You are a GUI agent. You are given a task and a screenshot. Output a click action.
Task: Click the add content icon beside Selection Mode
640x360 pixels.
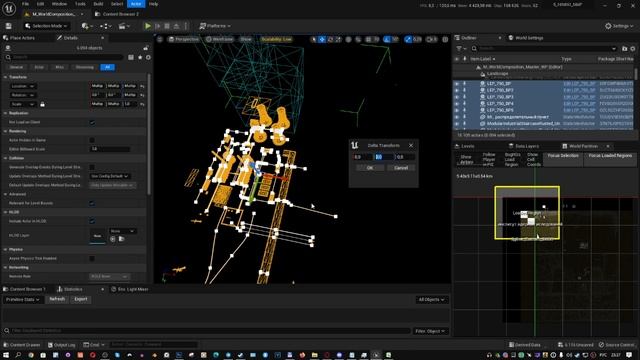pos(86,26)
